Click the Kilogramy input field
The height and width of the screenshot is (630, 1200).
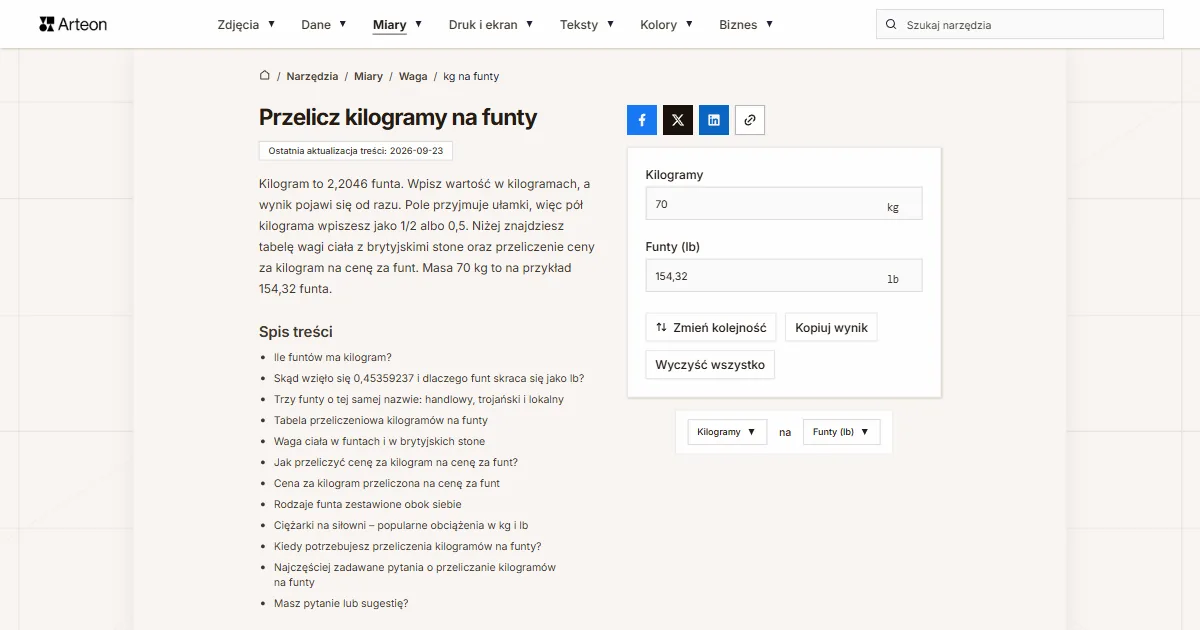click(x=784, y=204)
